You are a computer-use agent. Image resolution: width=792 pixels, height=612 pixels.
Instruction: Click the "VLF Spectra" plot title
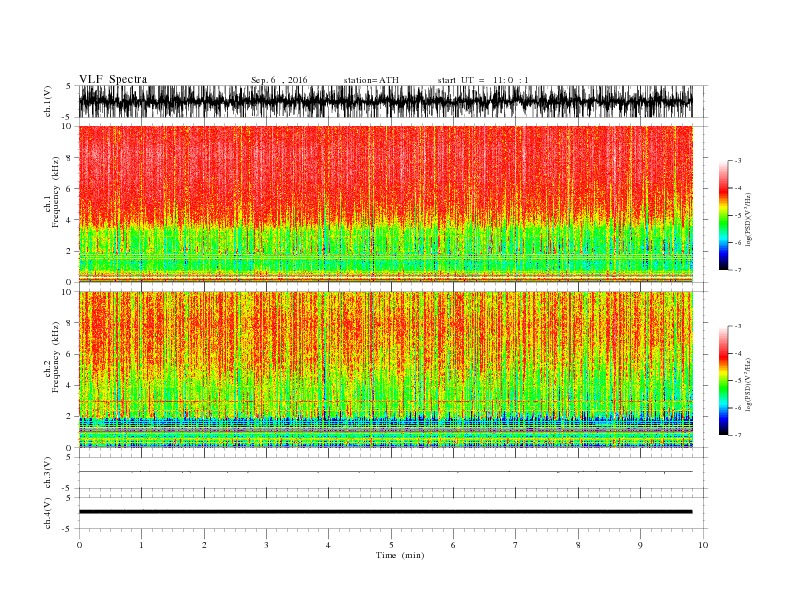coord(113,79)
